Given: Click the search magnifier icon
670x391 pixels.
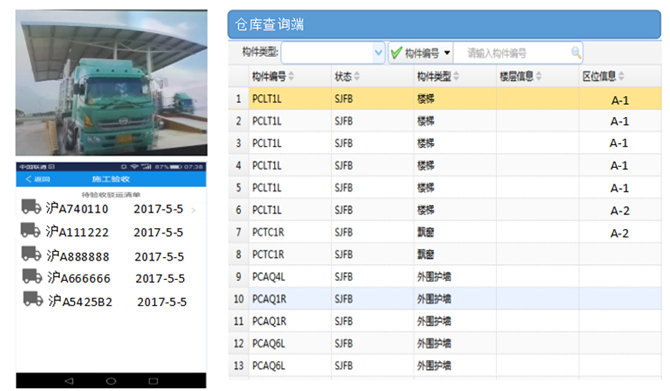Looking at the screenshot, I should pos(576,53).
